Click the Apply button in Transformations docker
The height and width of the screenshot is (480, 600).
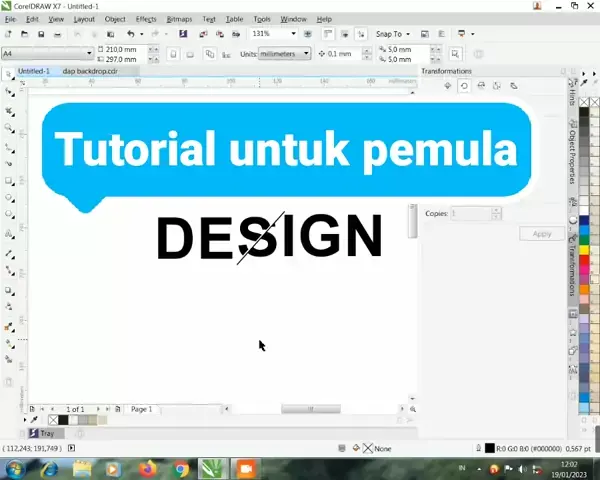(x=541, y=233)
